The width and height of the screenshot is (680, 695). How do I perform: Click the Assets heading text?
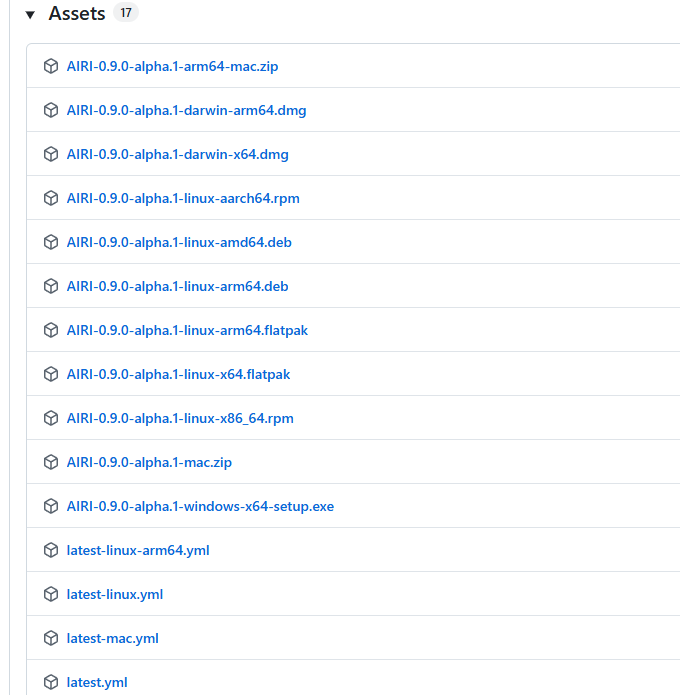(x=77, y=14)
